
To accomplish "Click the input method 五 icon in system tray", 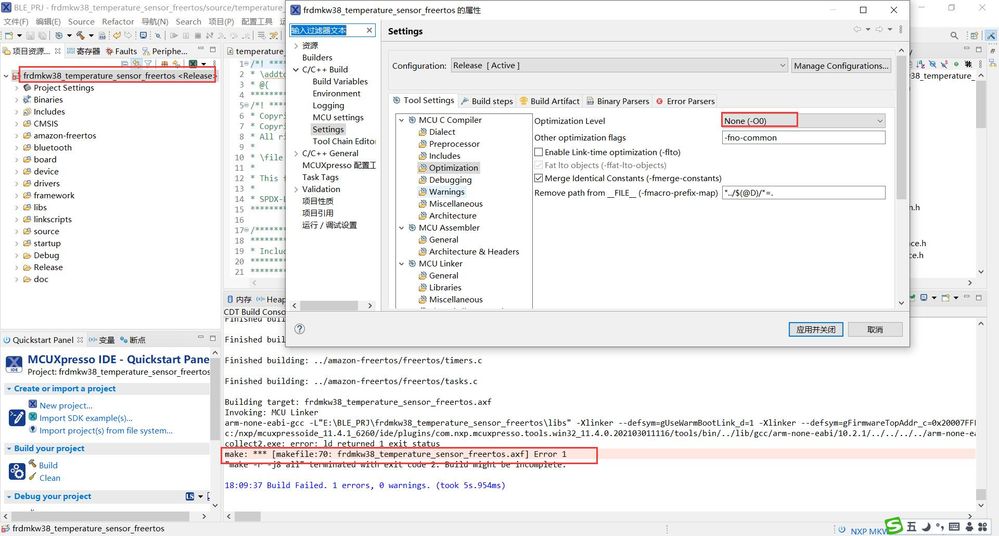I will point(912,526).
